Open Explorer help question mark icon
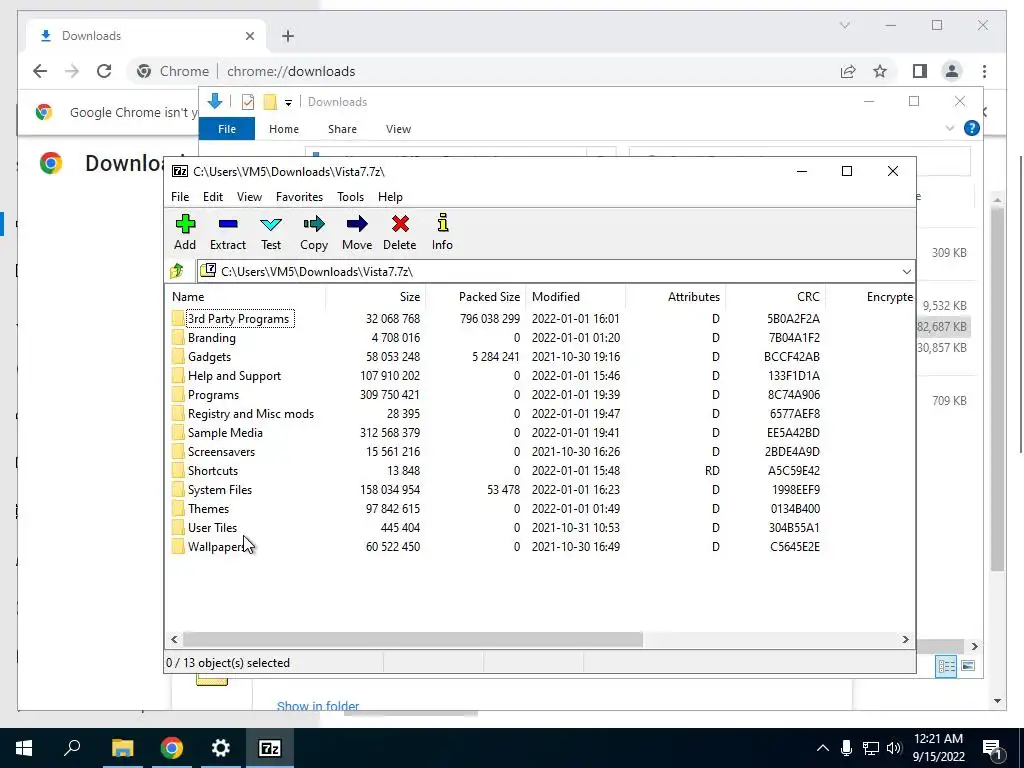 972,129
